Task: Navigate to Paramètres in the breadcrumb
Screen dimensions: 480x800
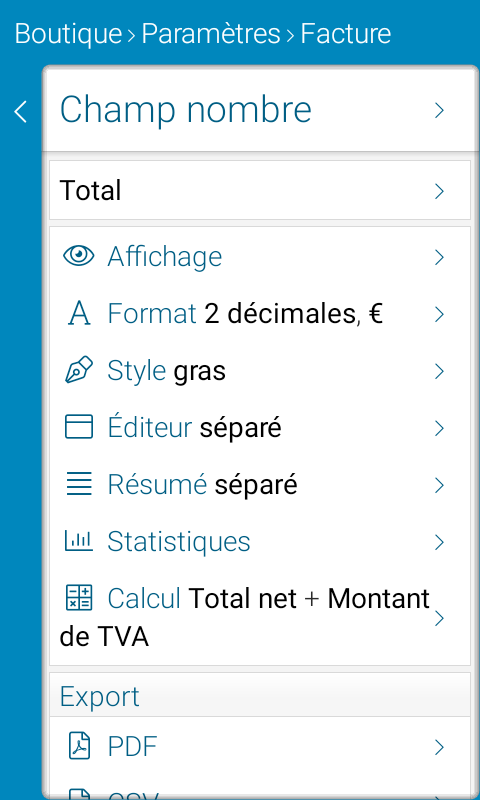Action: pyautogui.click(x=211, y=34)
